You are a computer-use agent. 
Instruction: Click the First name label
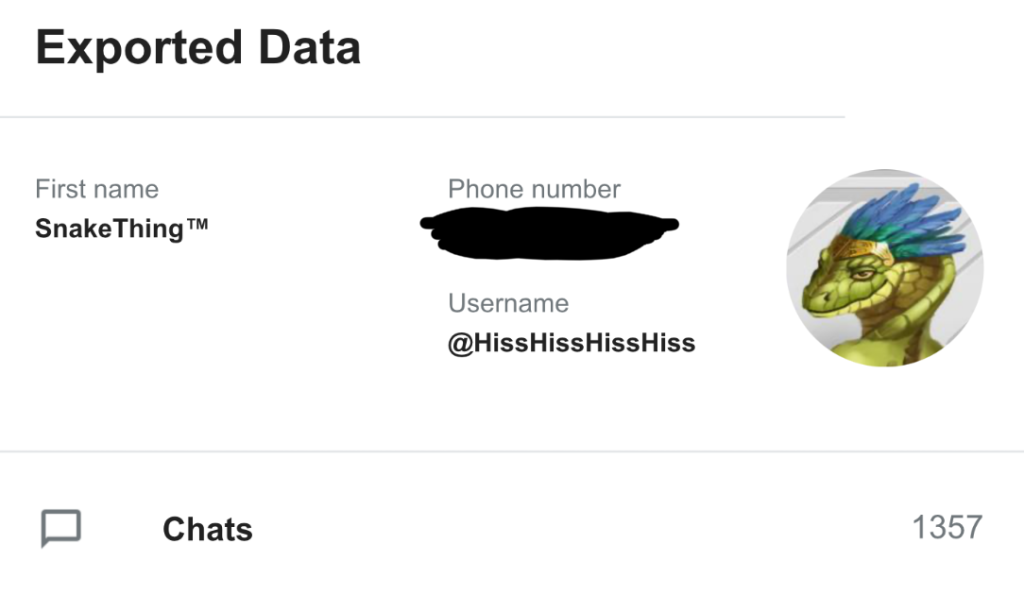tap(97, 188)
